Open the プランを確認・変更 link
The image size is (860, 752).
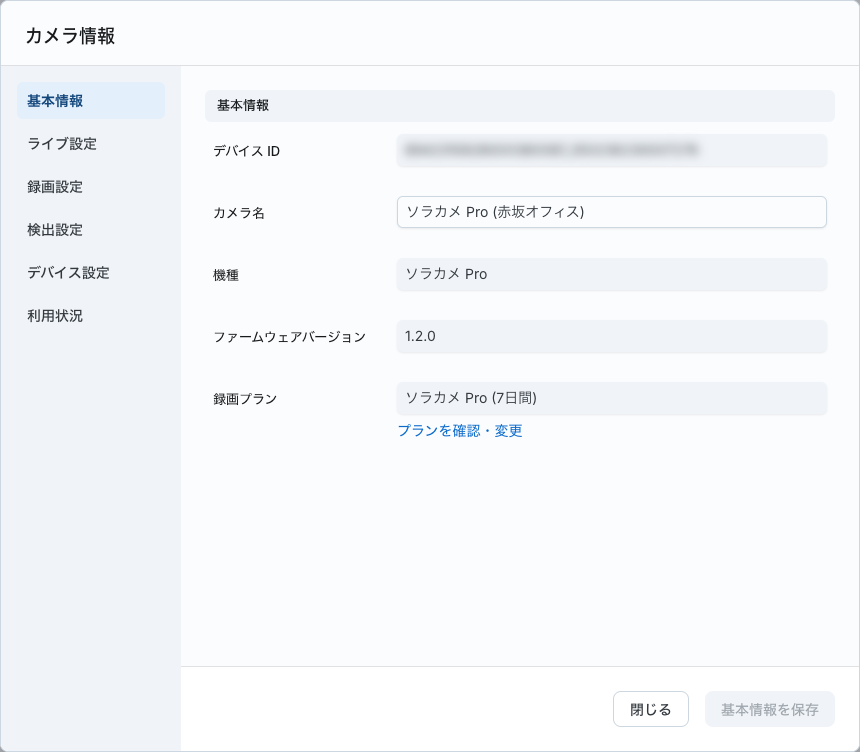(460, 431)
